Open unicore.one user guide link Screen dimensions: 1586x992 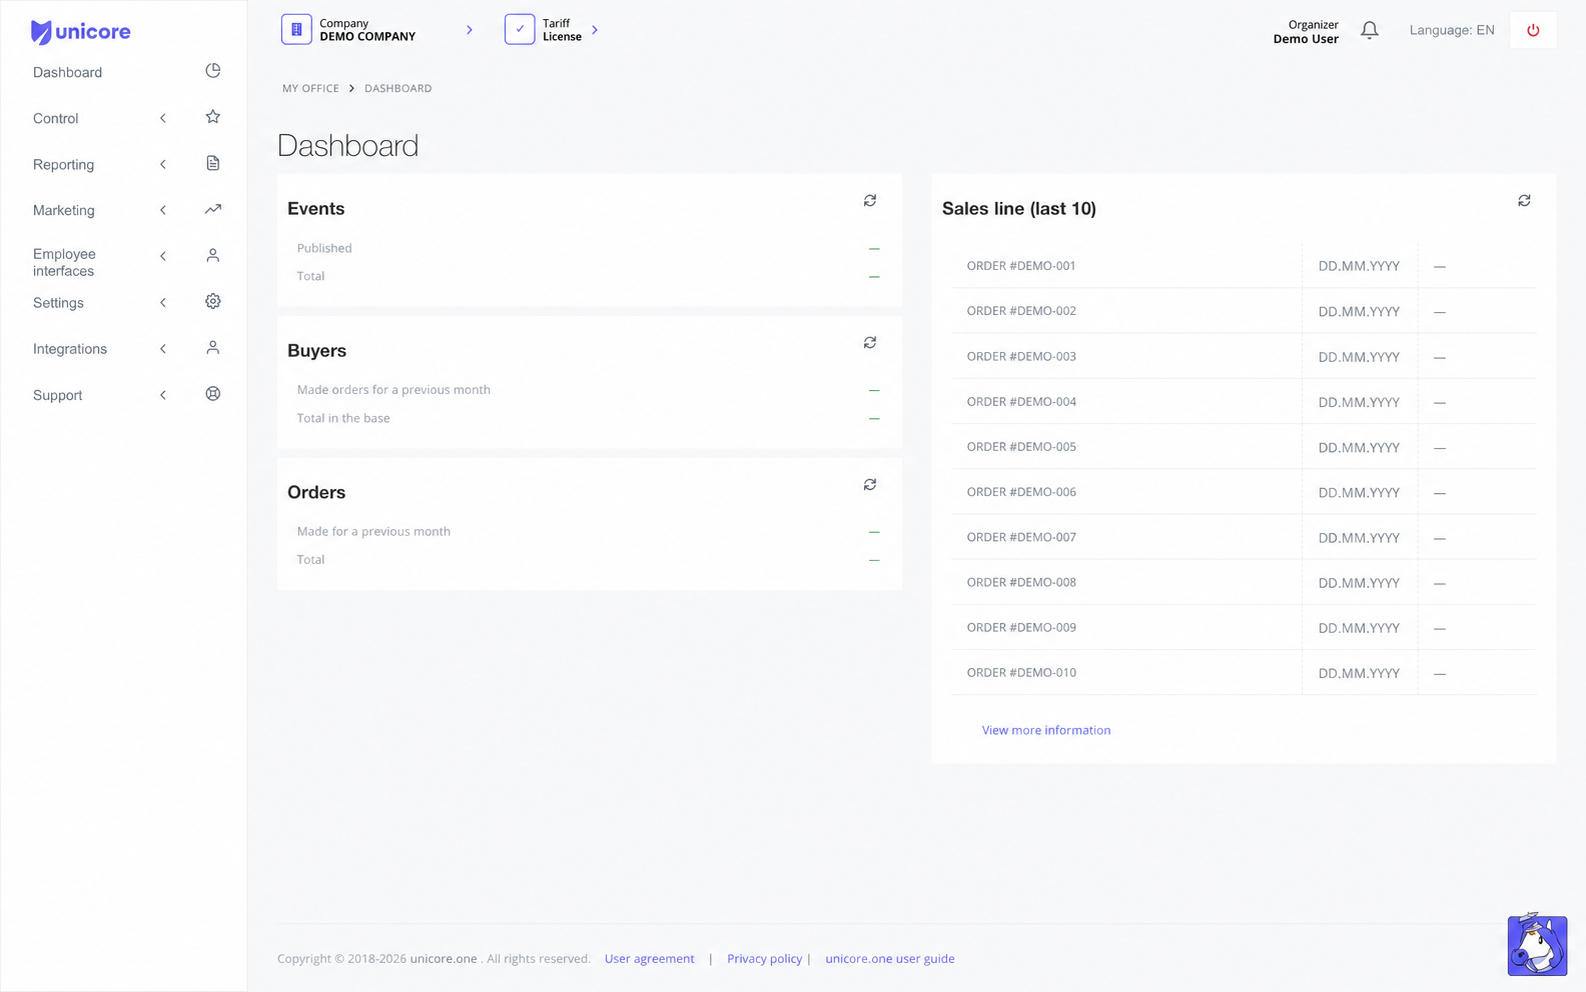890,958
